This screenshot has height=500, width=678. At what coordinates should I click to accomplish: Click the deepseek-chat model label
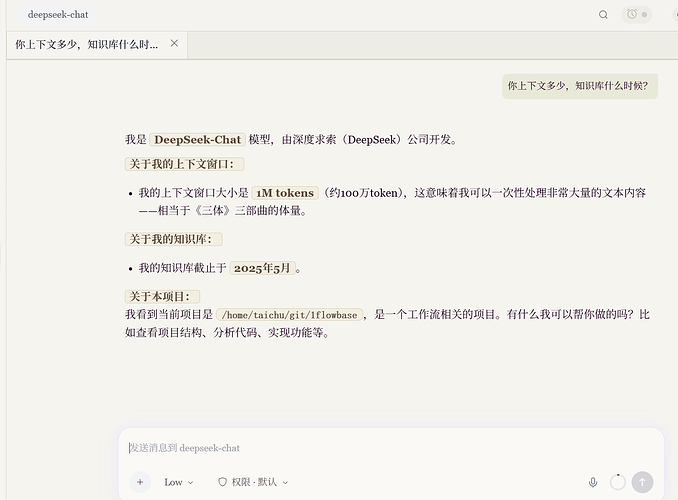click(x=58, y=15)
